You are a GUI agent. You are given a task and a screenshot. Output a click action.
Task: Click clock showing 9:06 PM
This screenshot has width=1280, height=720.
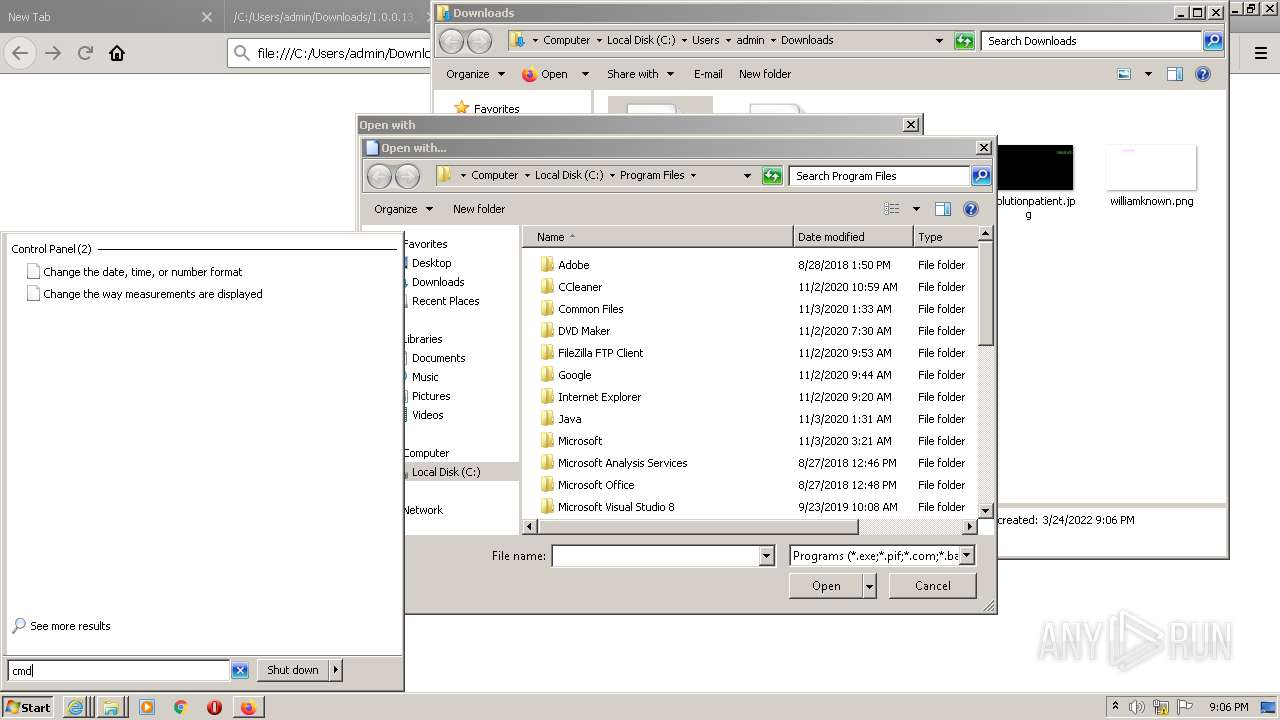point(1229,707)
